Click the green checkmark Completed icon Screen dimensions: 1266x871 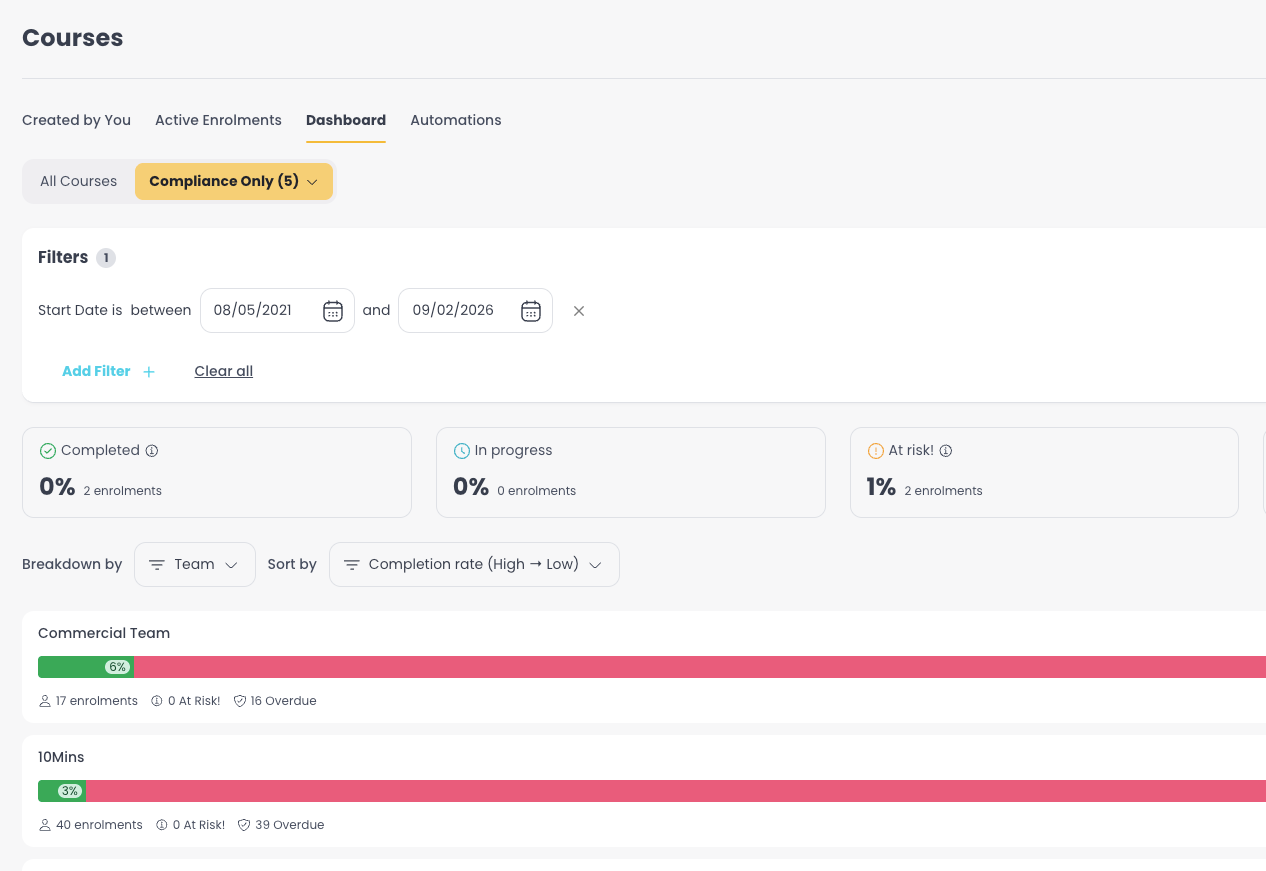click(47, 451)
